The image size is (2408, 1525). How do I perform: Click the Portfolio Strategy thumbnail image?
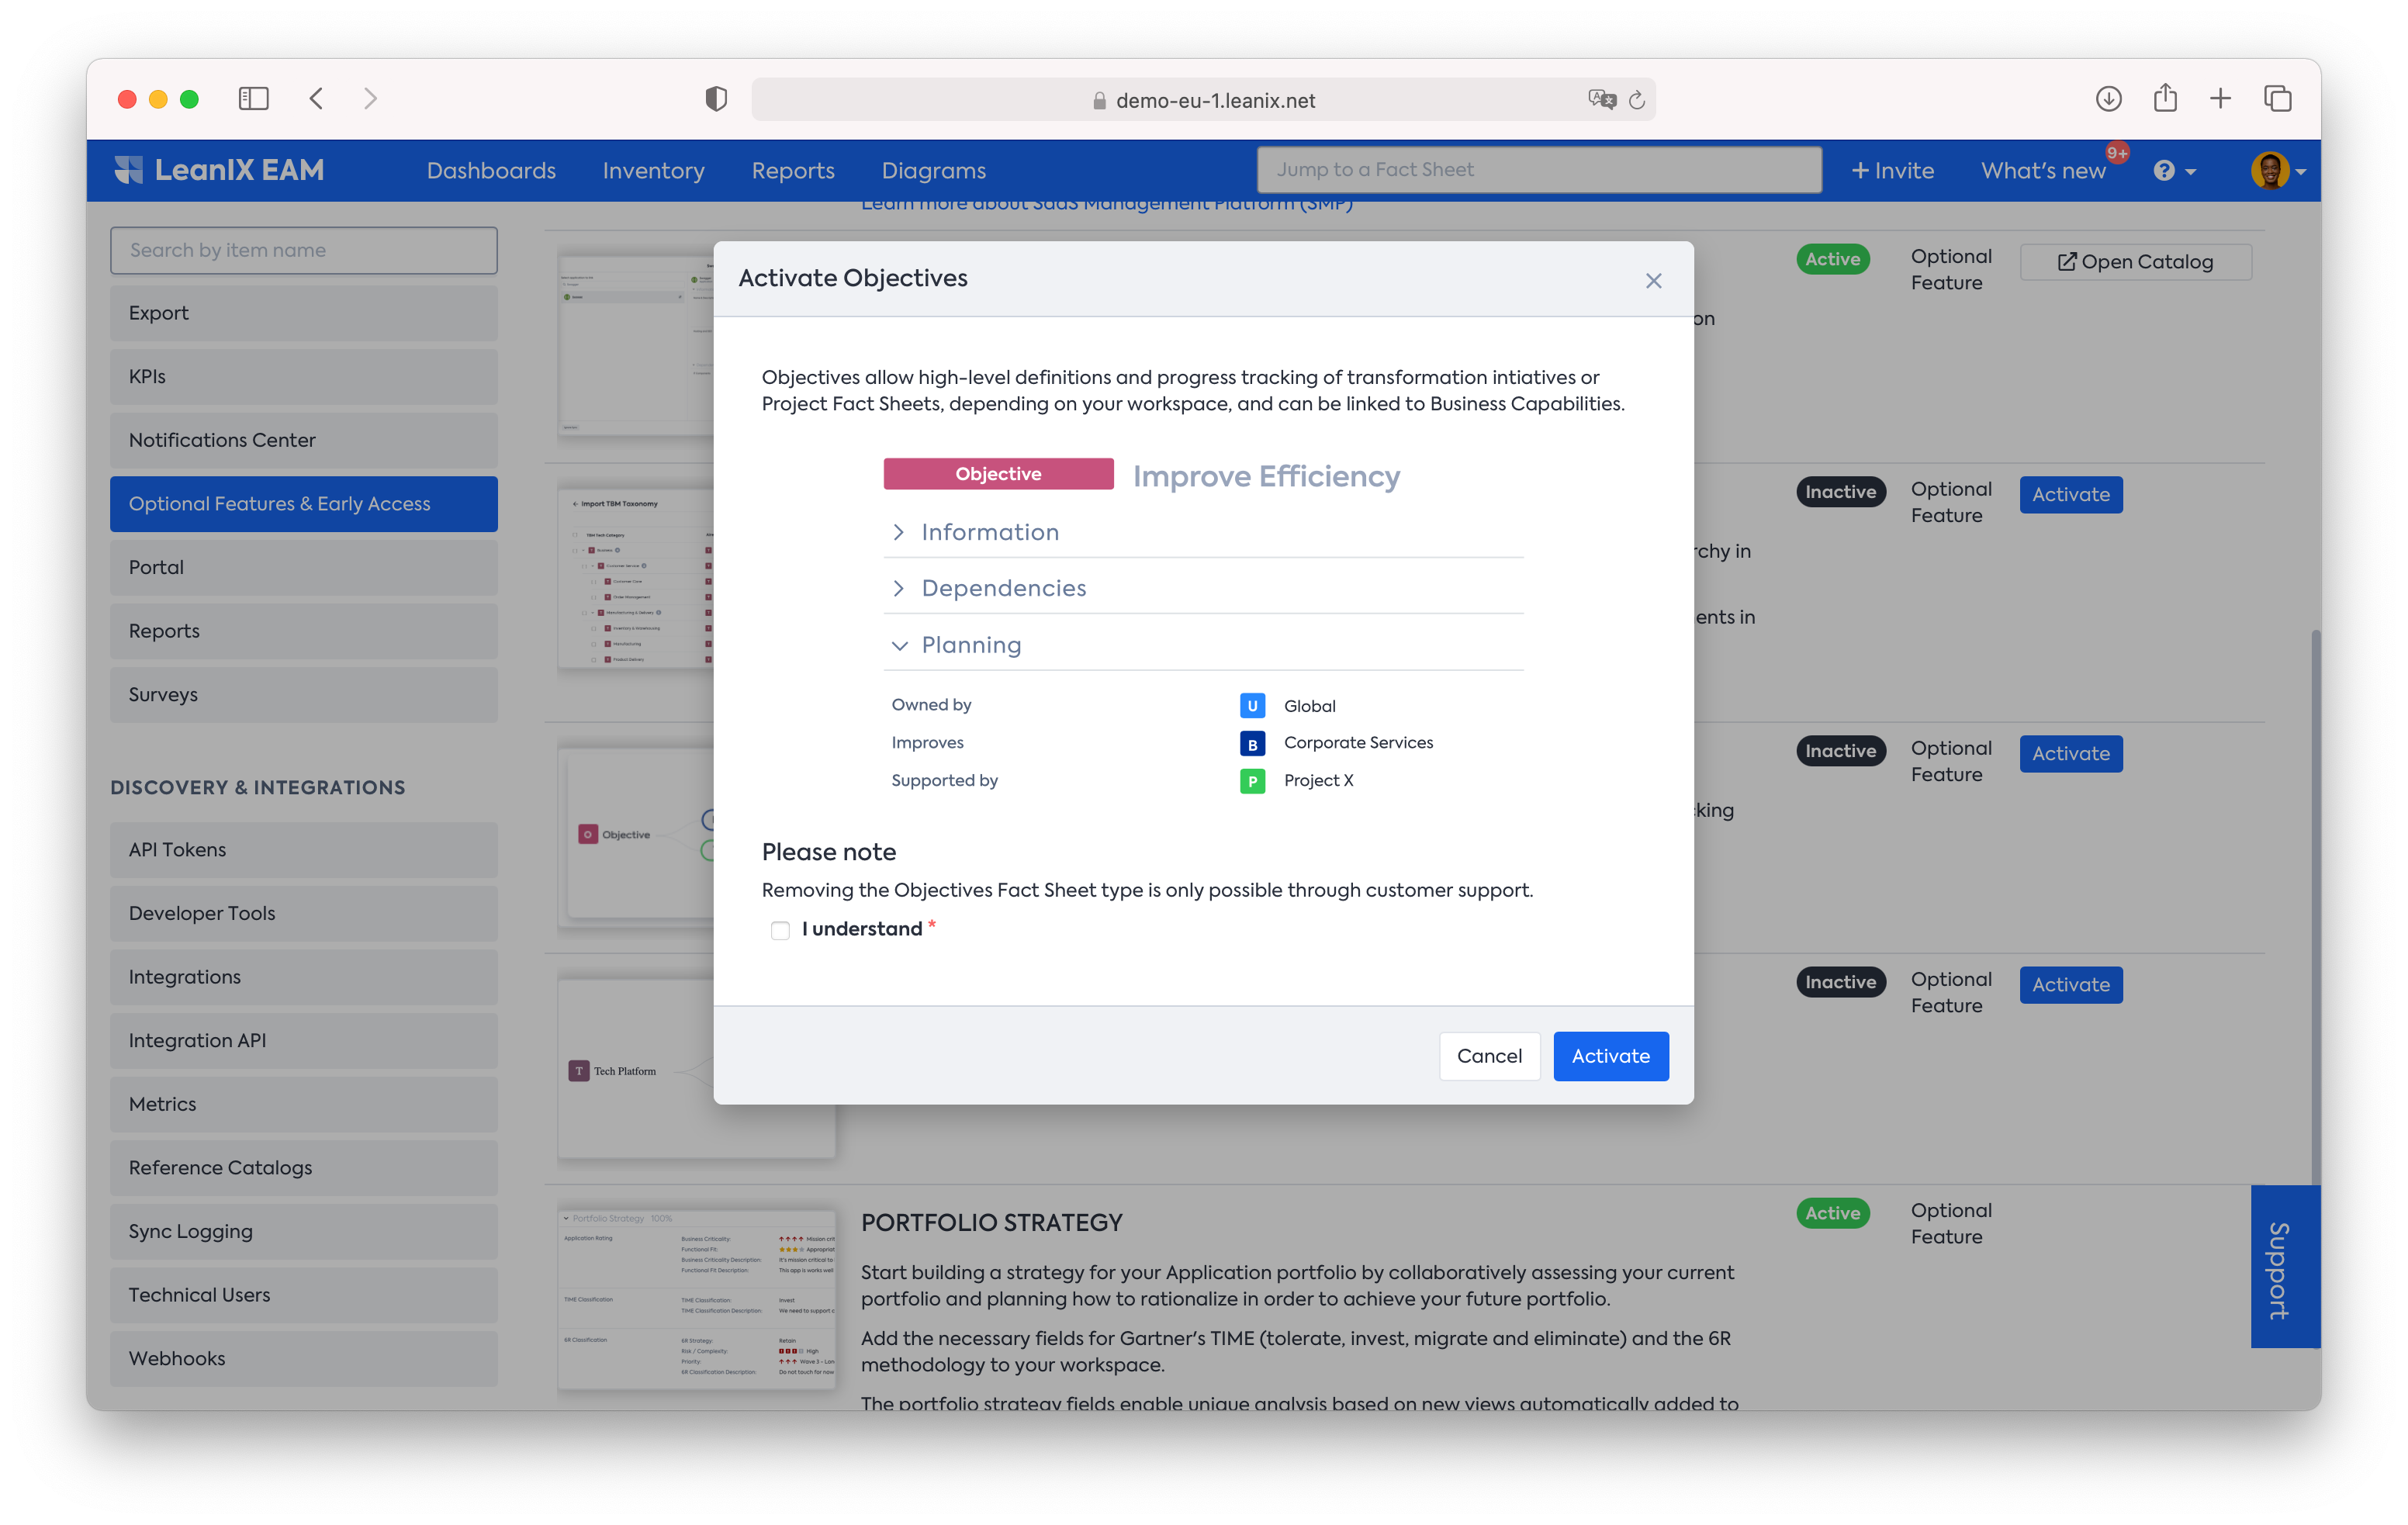697,1299
